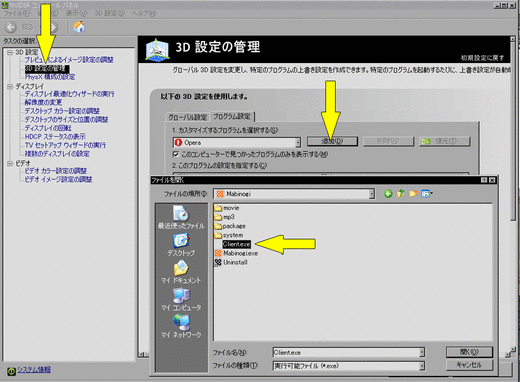Go back in file dialog using green arrow
The height and width of the screenshot is (382, 520).
(388, 193)
